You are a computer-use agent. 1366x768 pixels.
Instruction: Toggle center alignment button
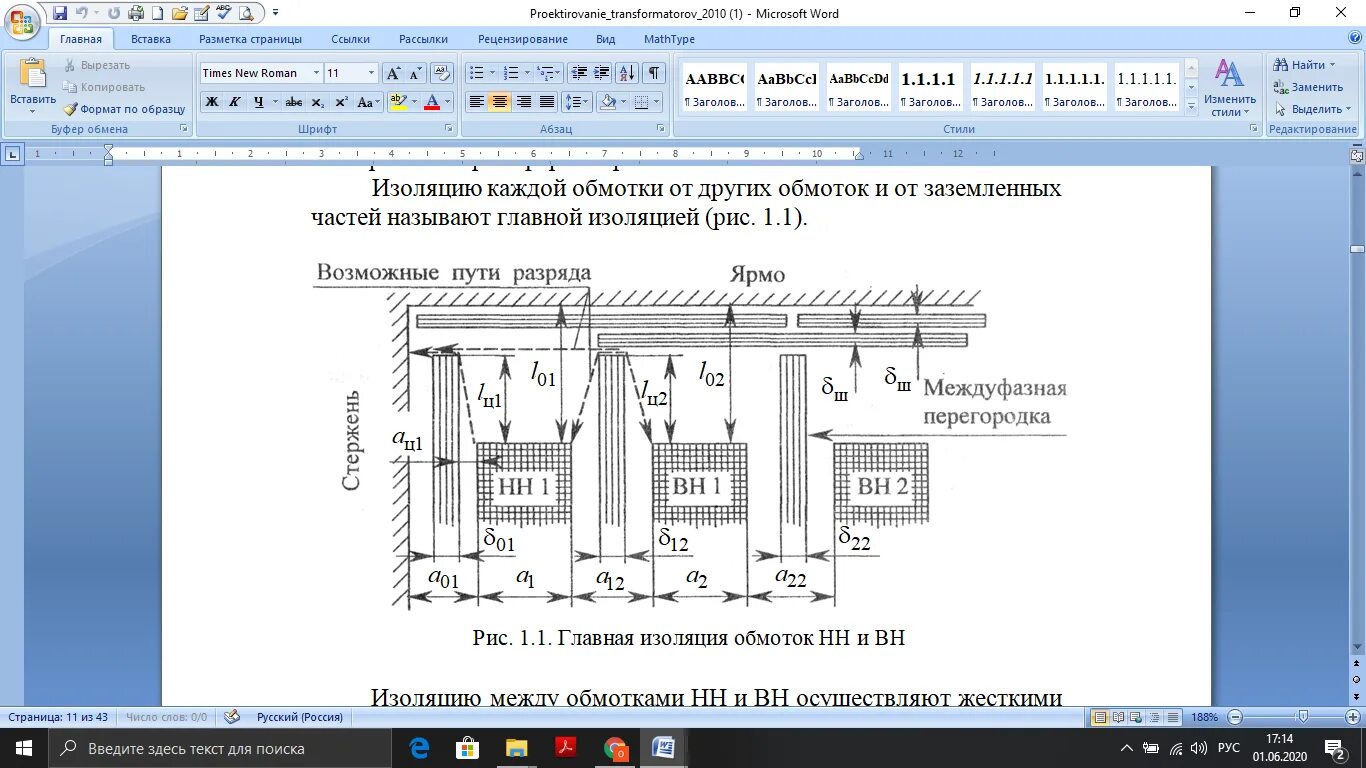(x=500, y=102)
